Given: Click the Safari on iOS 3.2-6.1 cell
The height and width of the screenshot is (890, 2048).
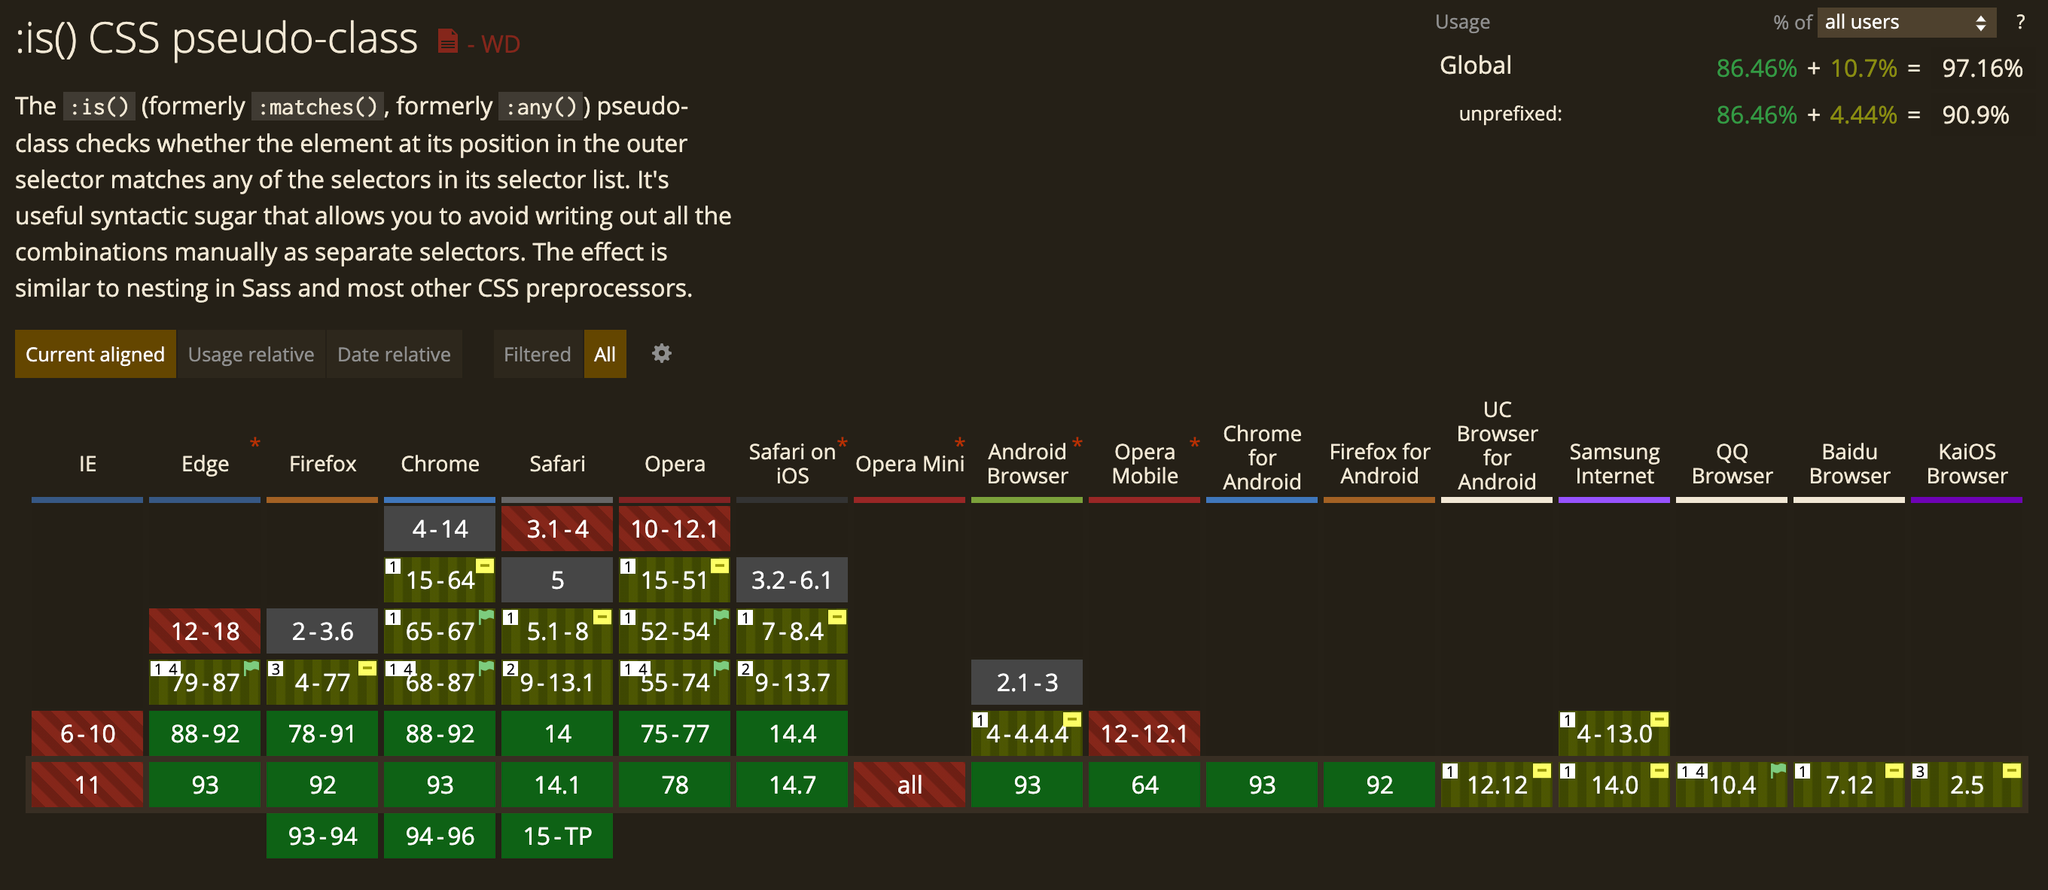Looking at the screenshot, I should click(x=792, y=580).
